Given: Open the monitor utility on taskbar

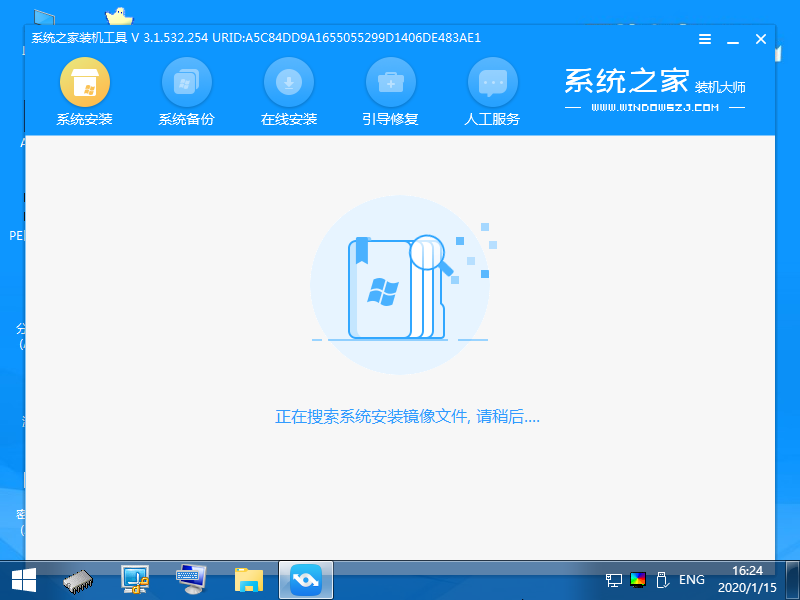Looking at the screenshot, I should tap(132, 579).
